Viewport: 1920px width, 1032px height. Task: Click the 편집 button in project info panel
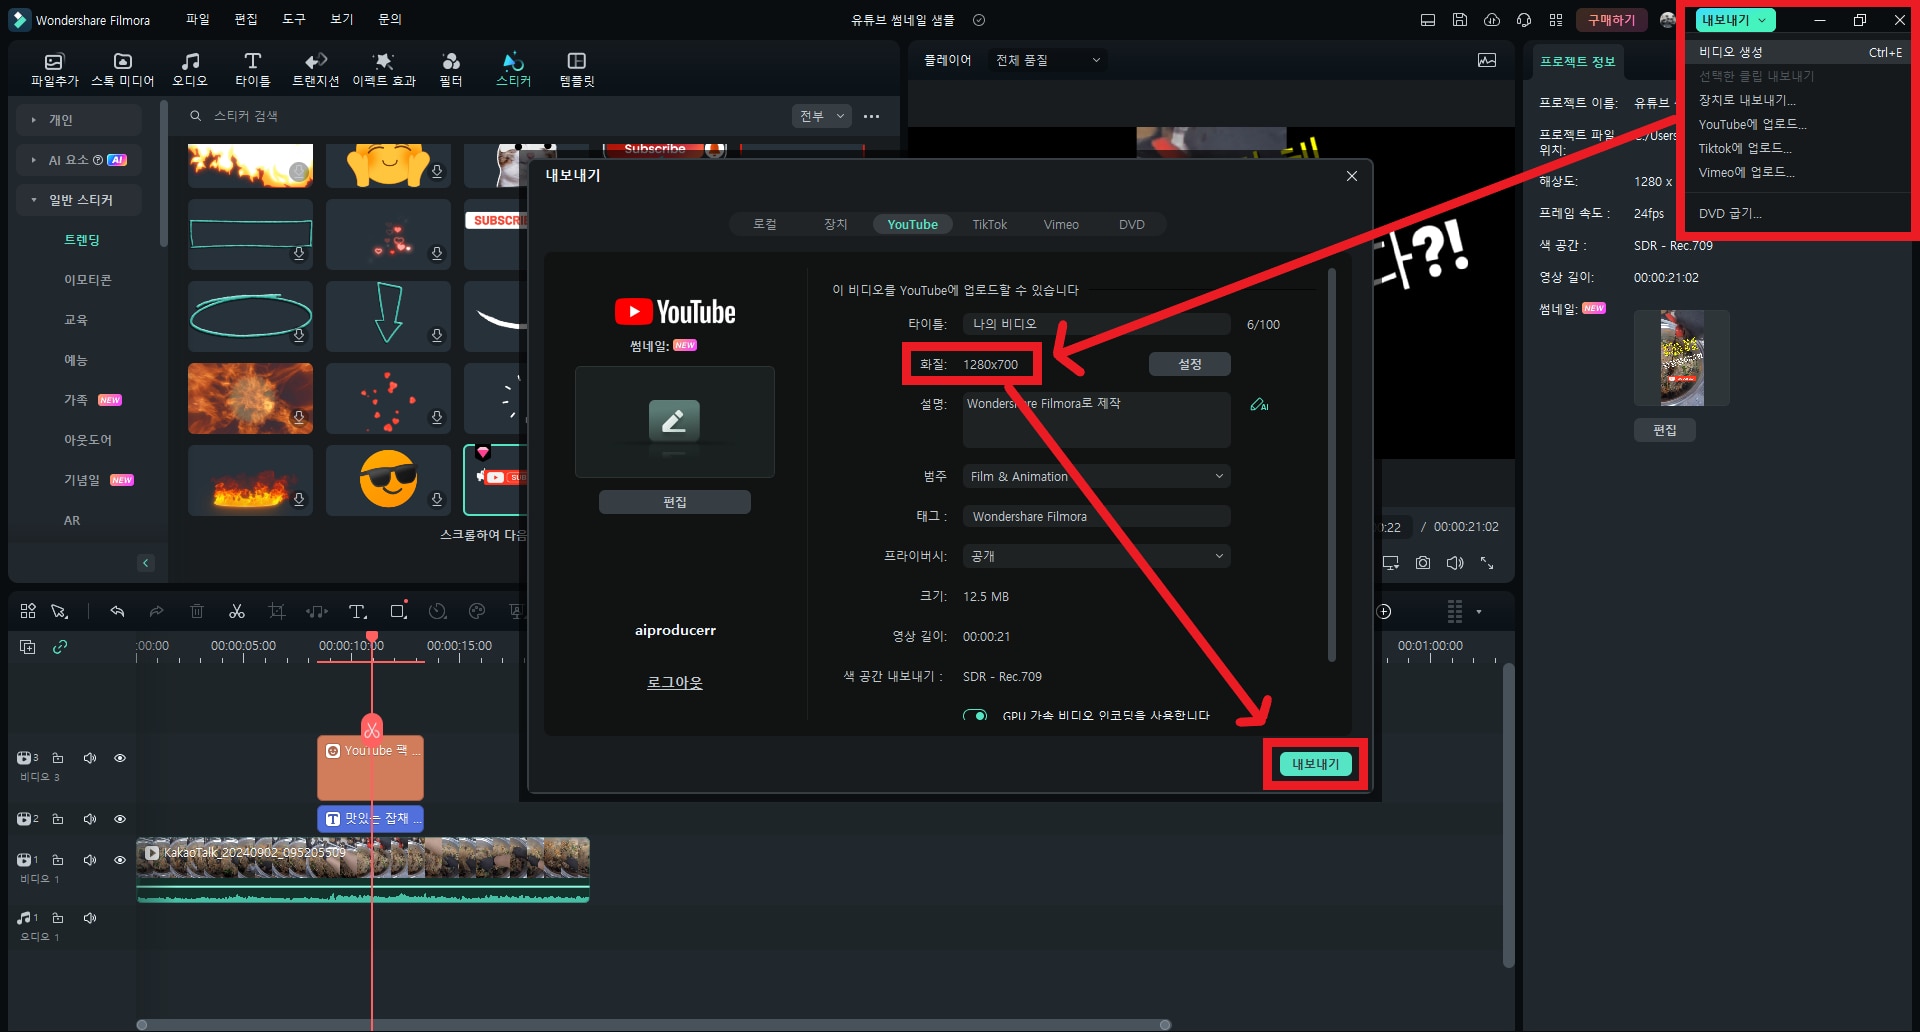tap(1664, 430)
